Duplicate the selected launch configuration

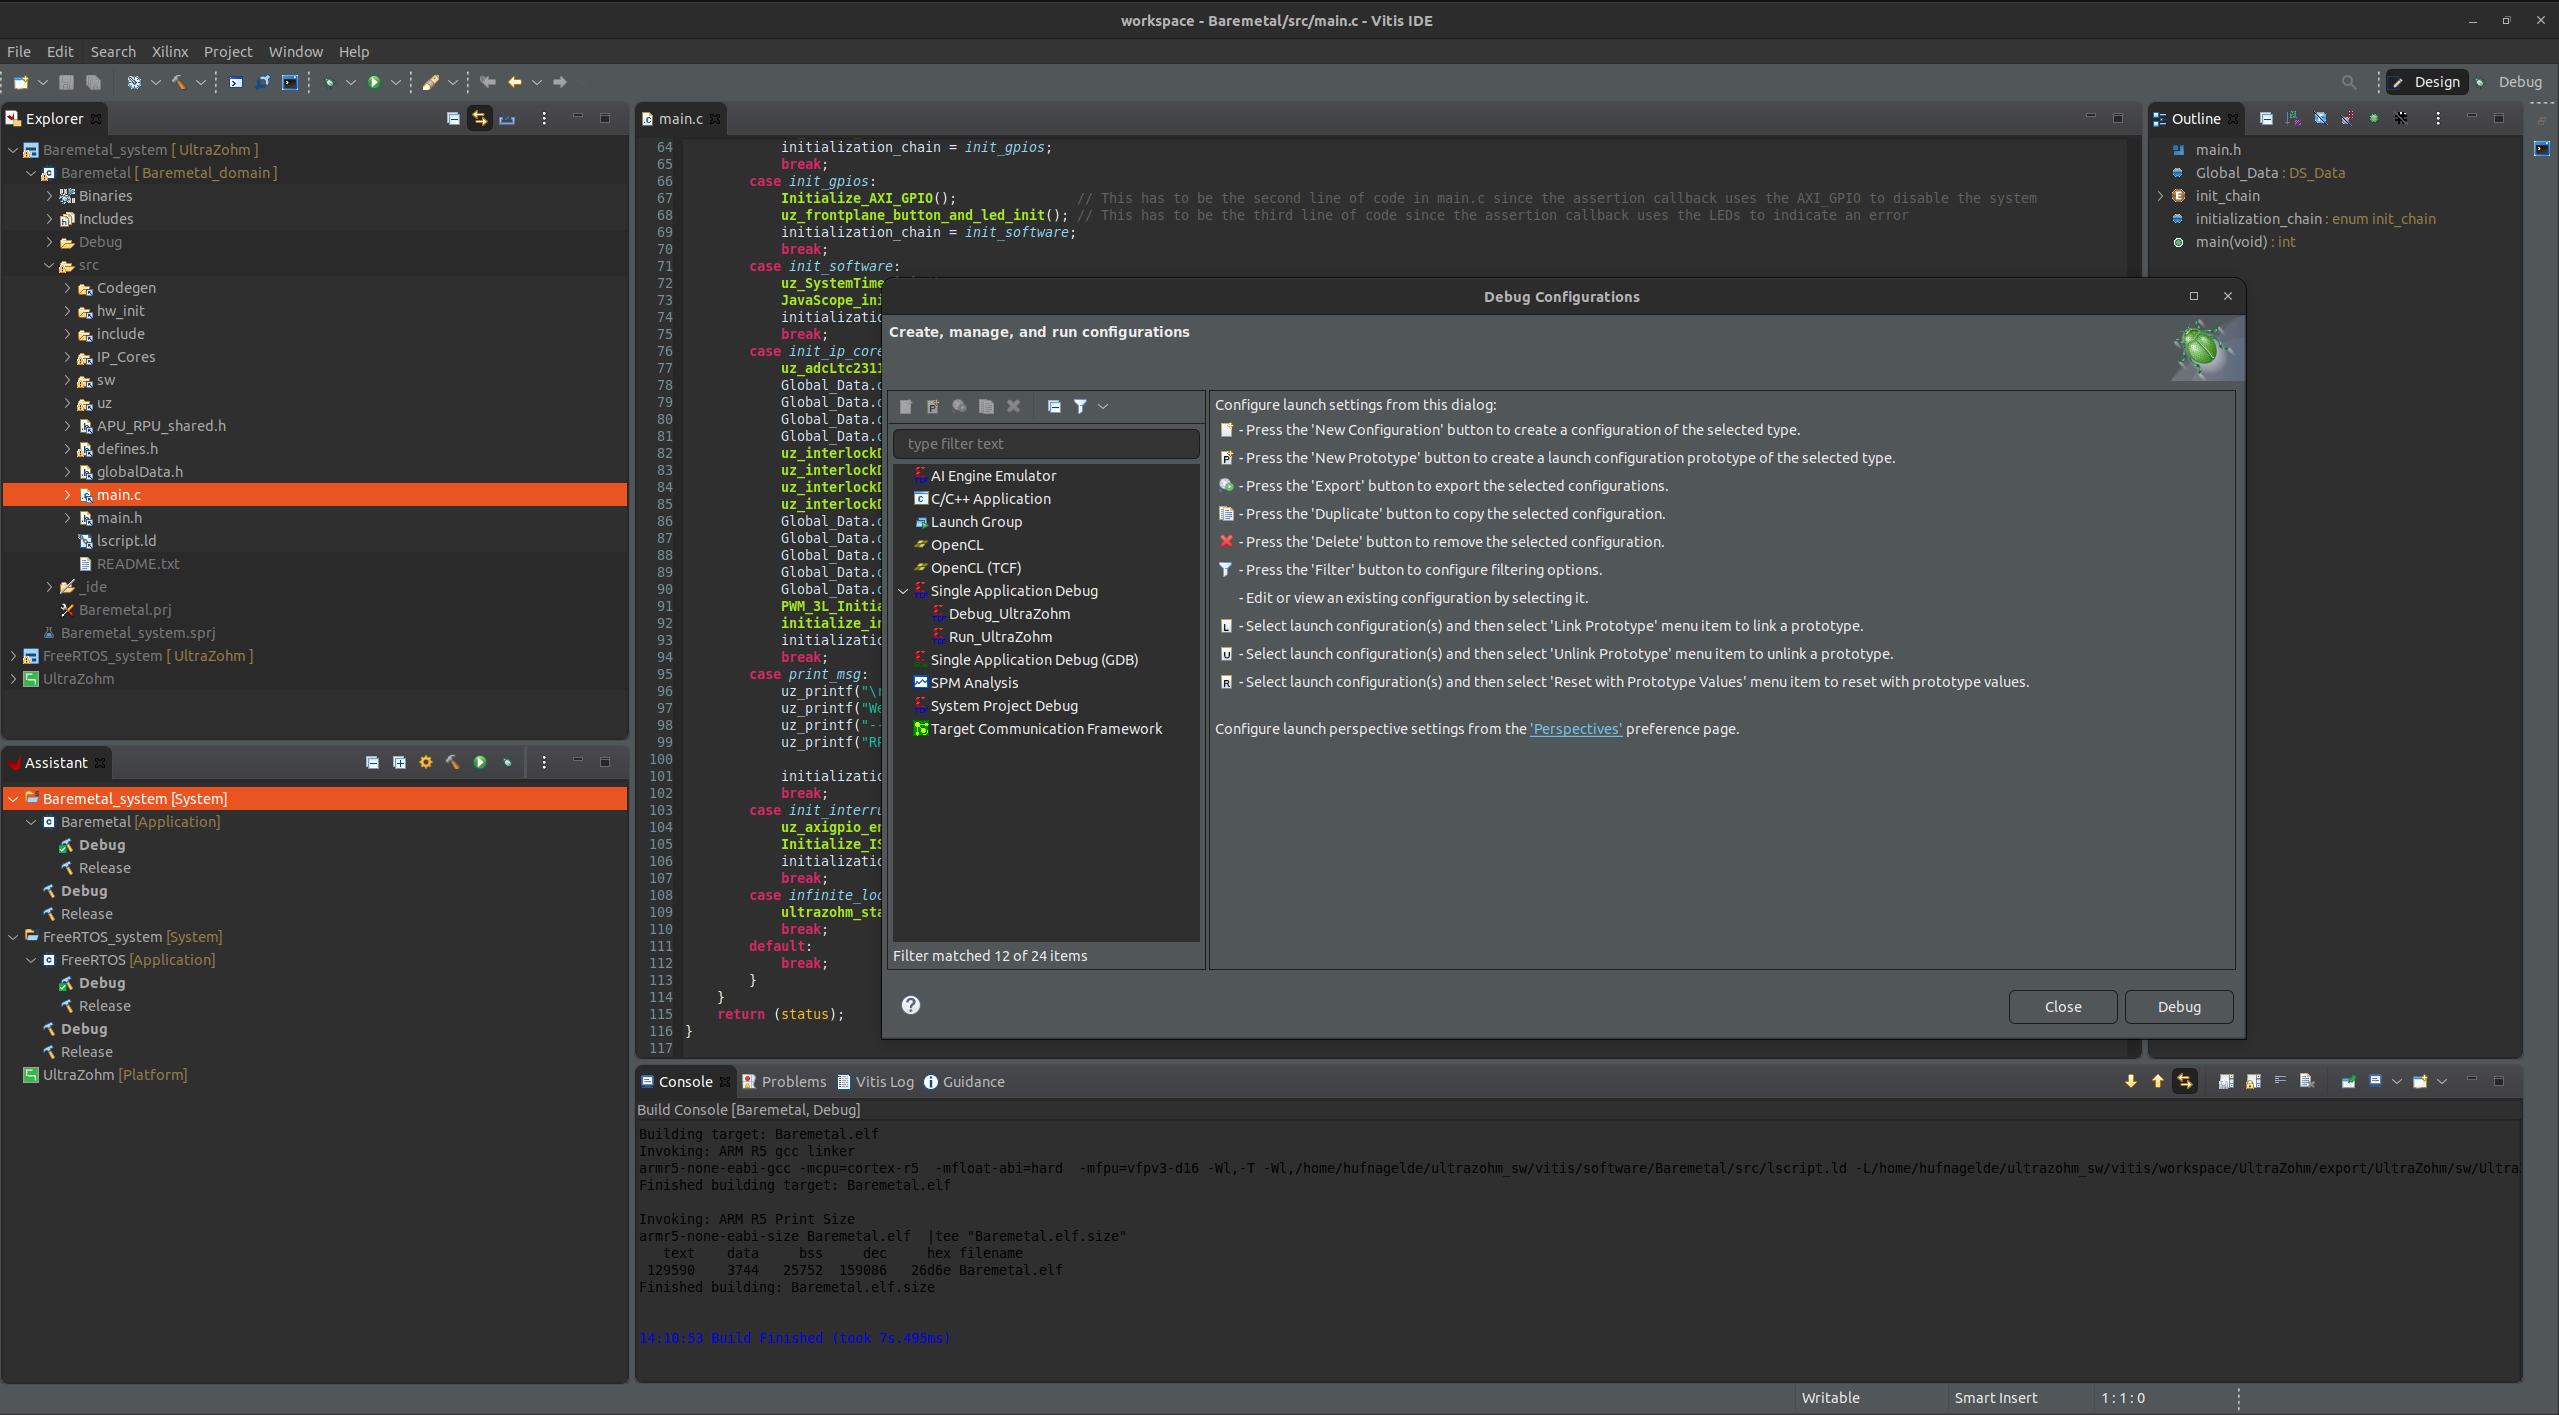pyautogui.click(x=986, y=406)
